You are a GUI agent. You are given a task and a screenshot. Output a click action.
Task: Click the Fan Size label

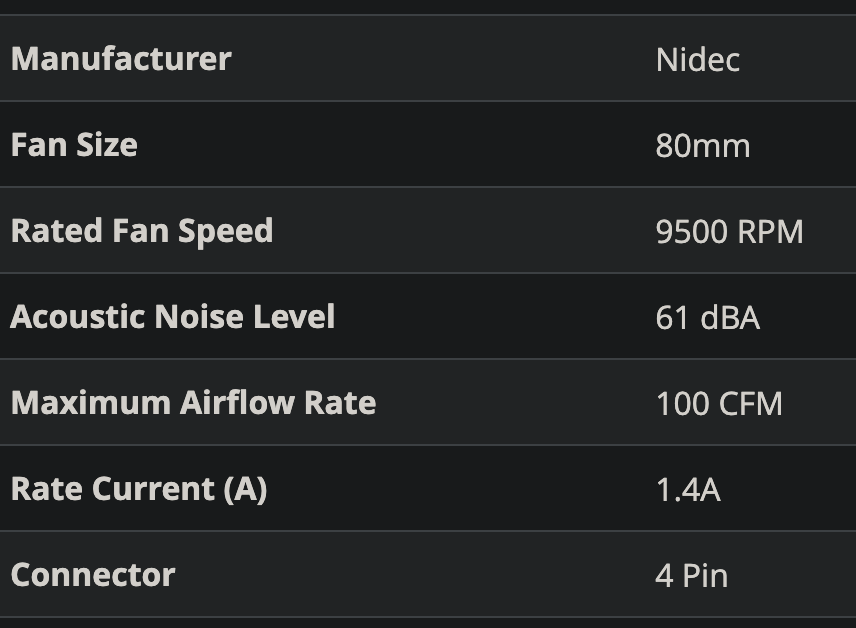click(74, 145)
